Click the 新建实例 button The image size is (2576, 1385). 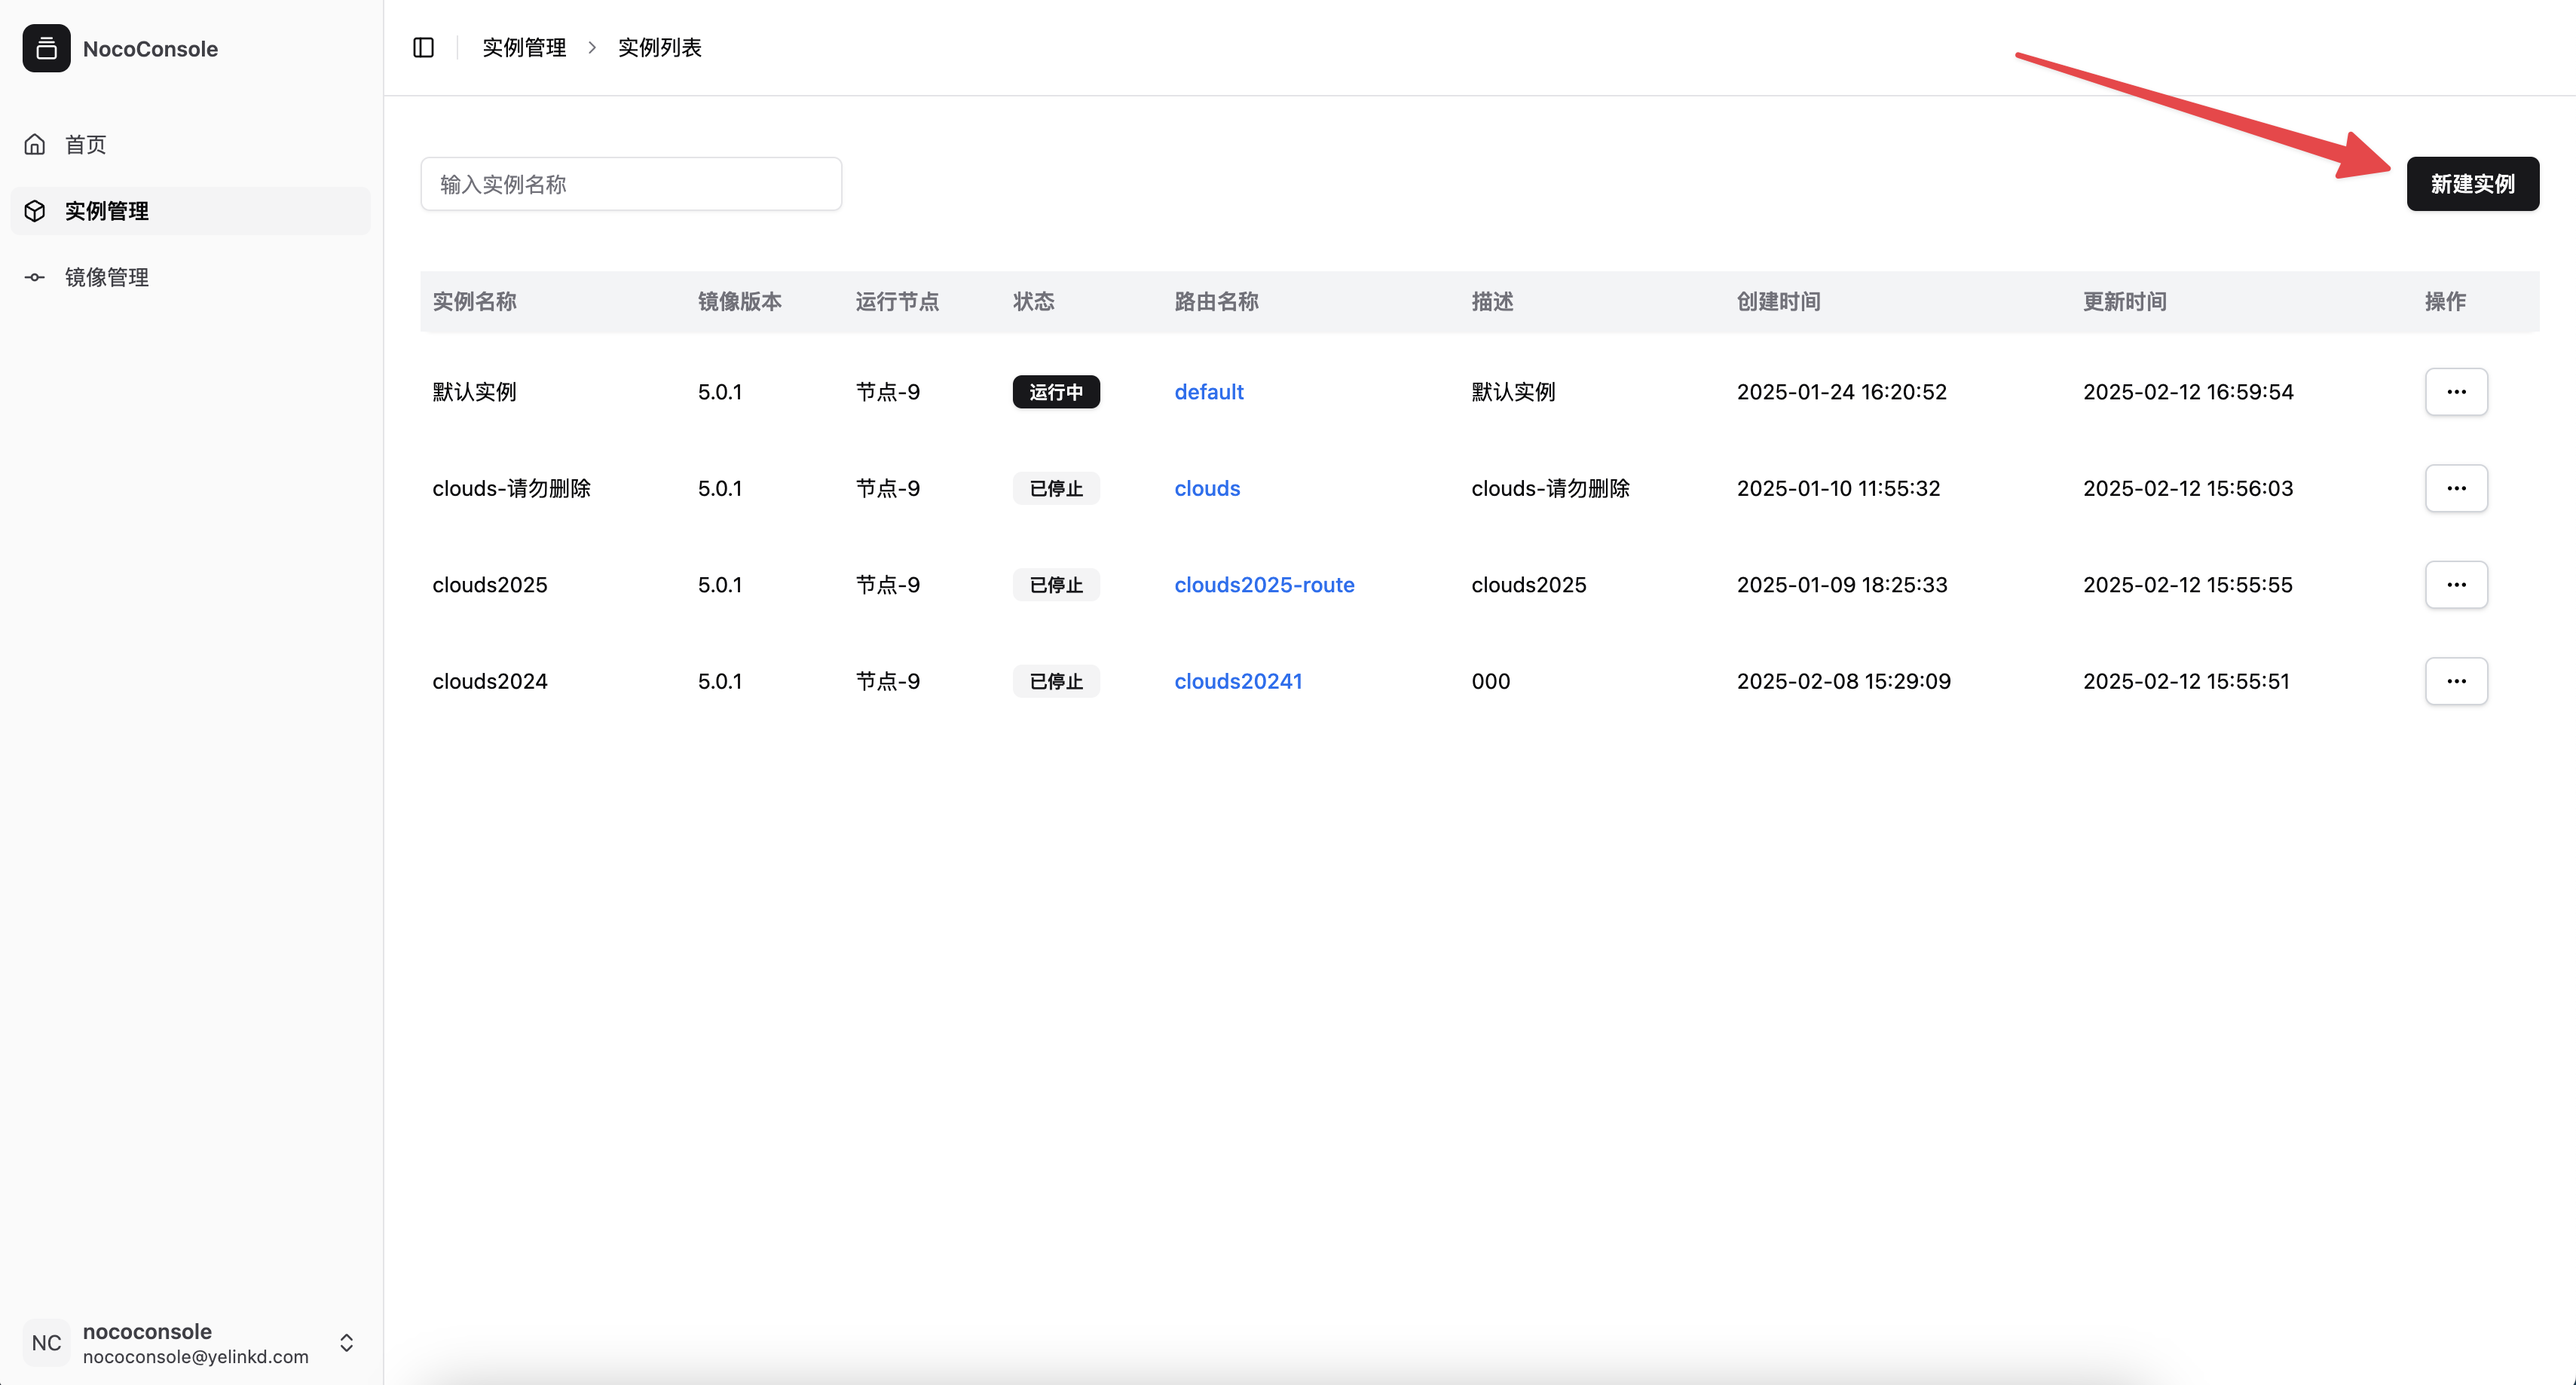pos(2471,184)
